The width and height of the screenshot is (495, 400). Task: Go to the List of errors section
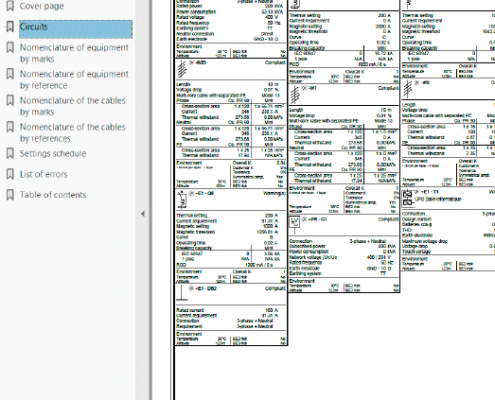coord(43,174)
